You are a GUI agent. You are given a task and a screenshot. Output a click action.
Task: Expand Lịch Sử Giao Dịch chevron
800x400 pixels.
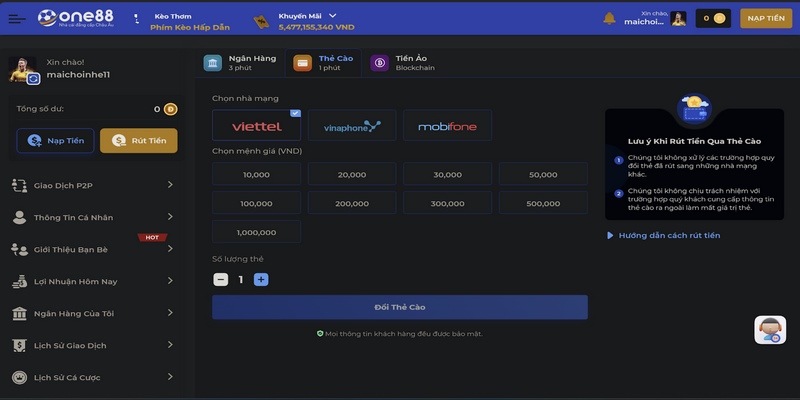tap(170, 345)
